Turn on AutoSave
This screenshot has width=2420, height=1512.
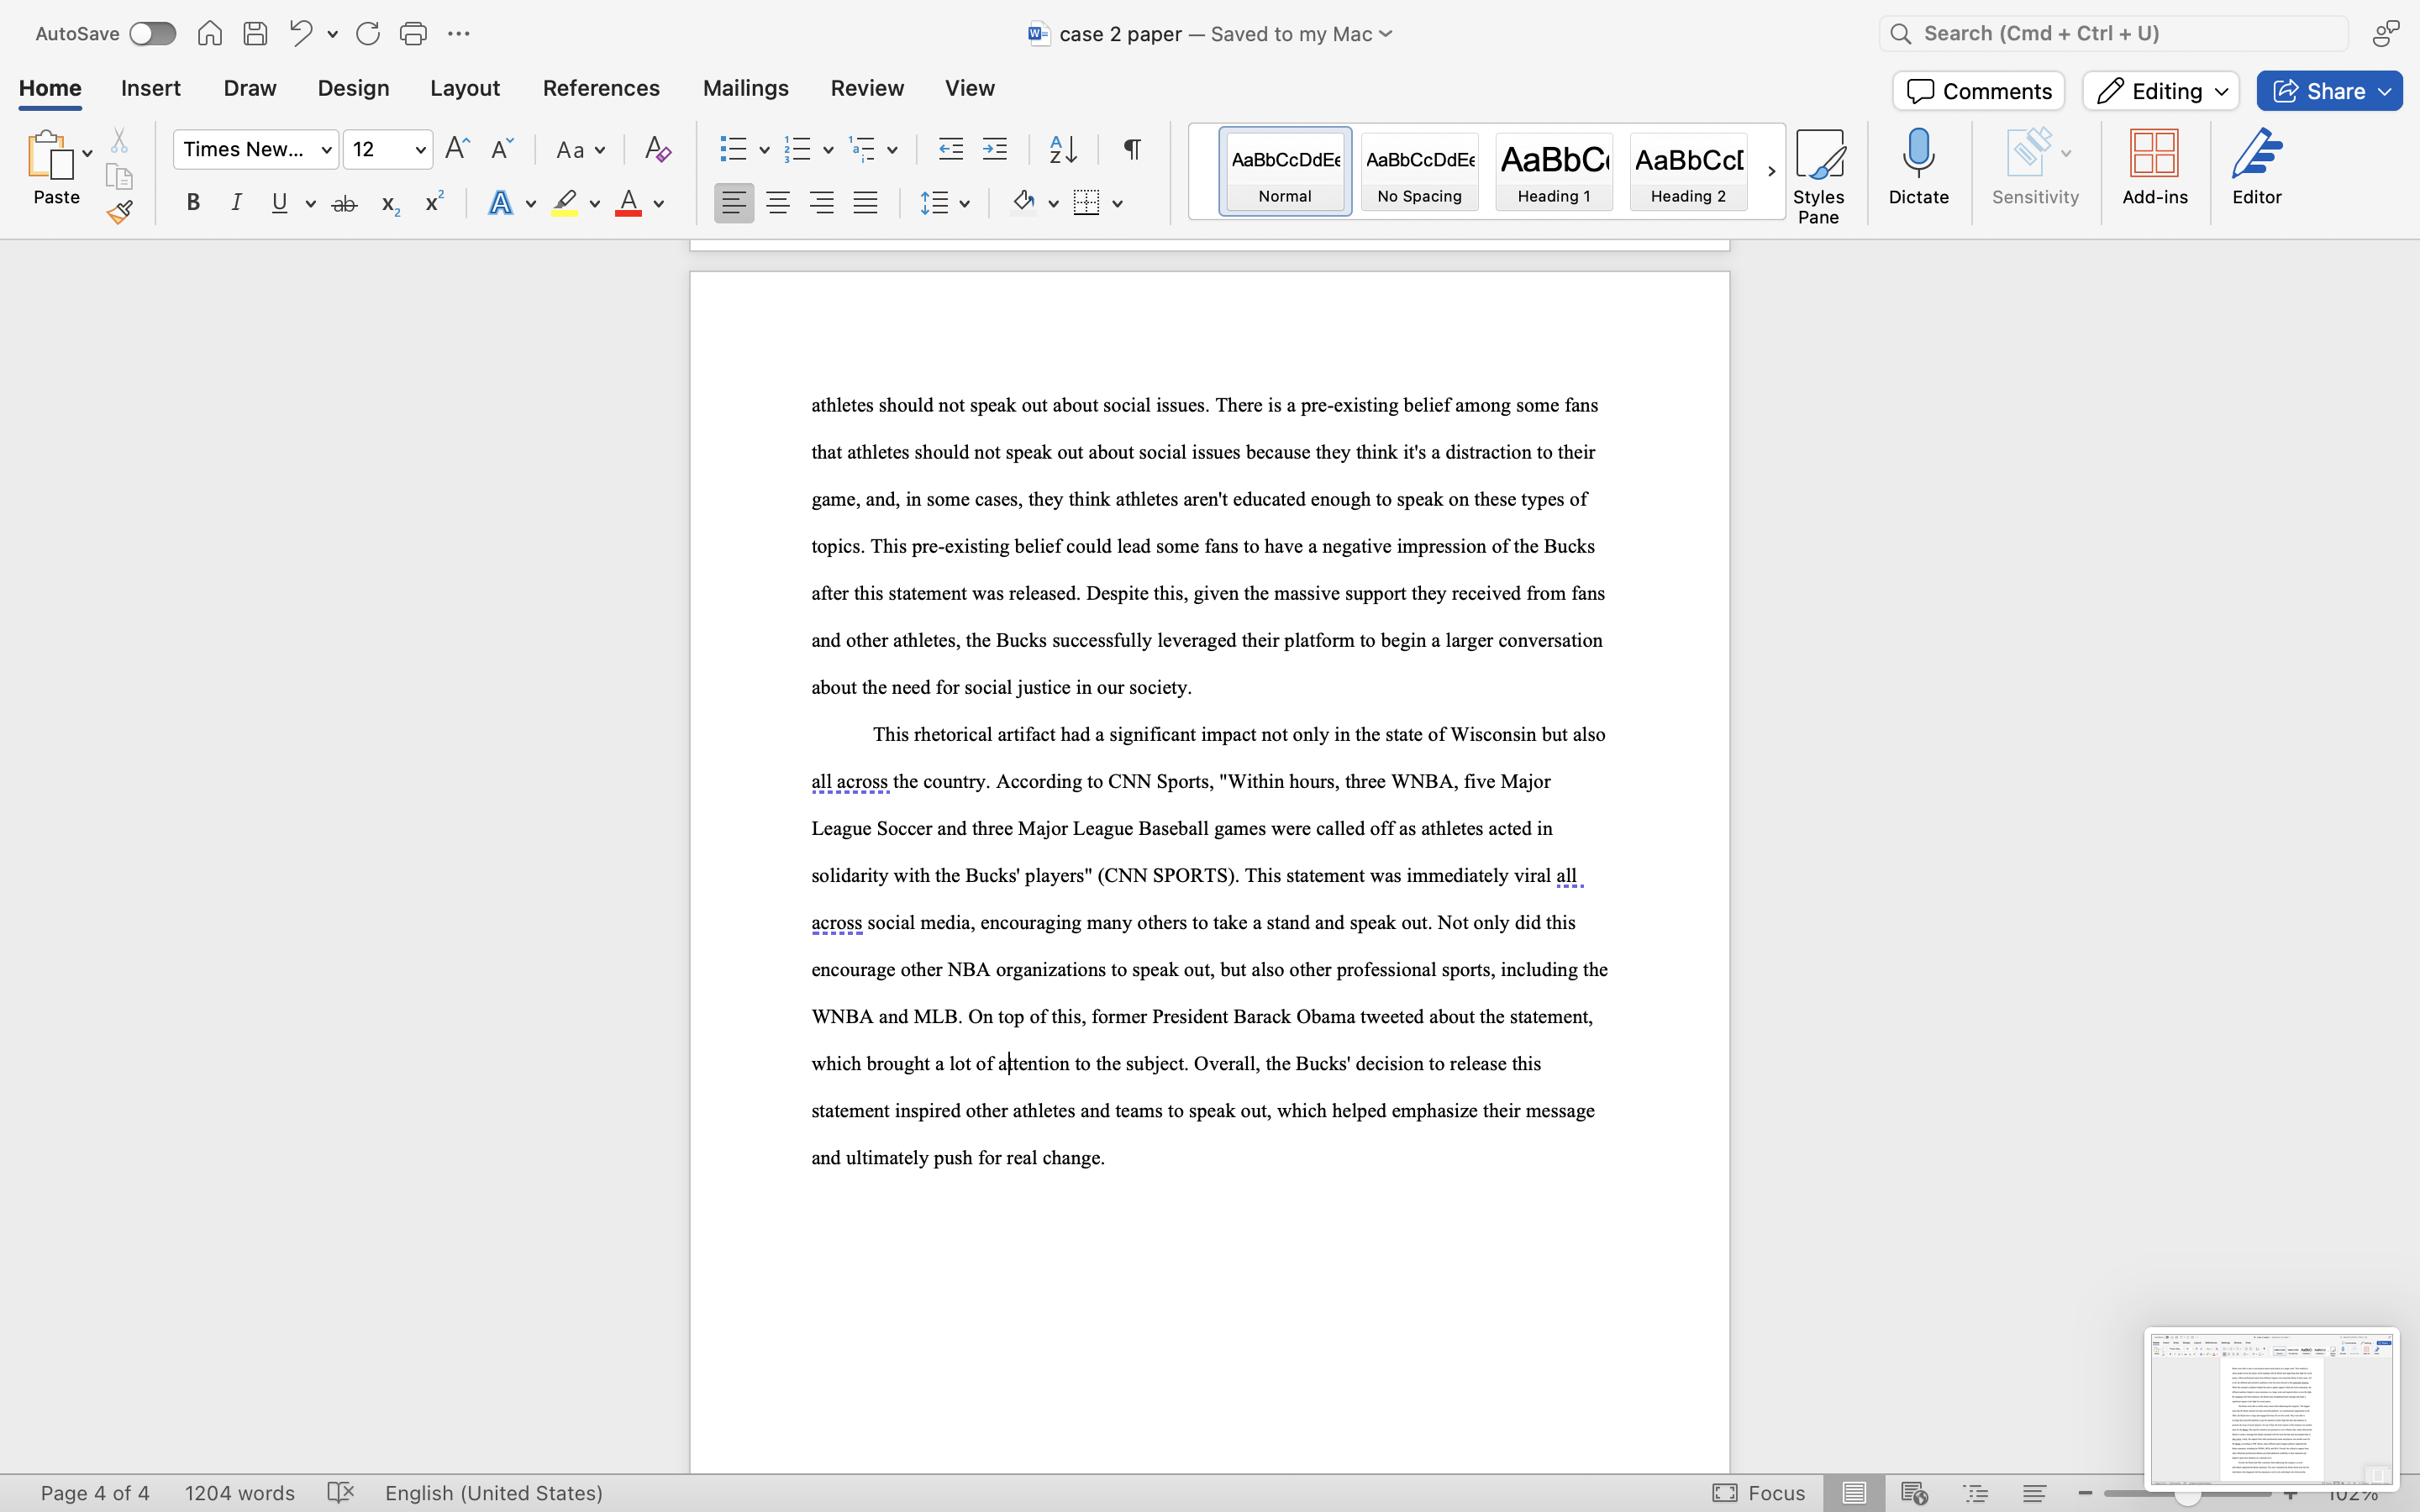(152, 33)
